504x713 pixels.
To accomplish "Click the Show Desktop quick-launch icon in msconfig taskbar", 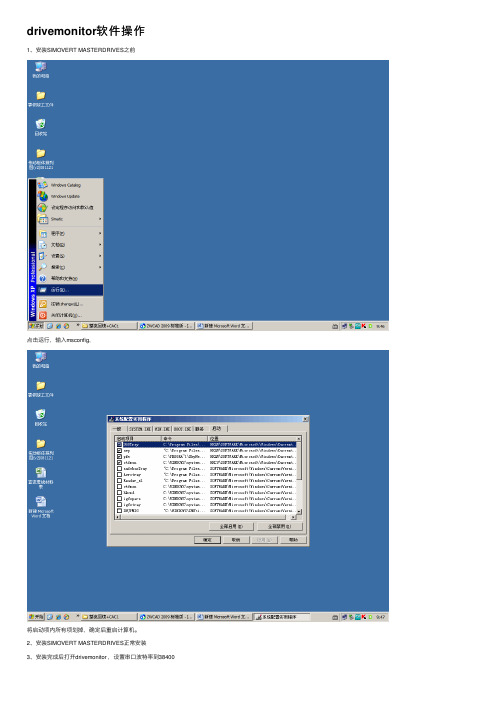I will 50,617.
